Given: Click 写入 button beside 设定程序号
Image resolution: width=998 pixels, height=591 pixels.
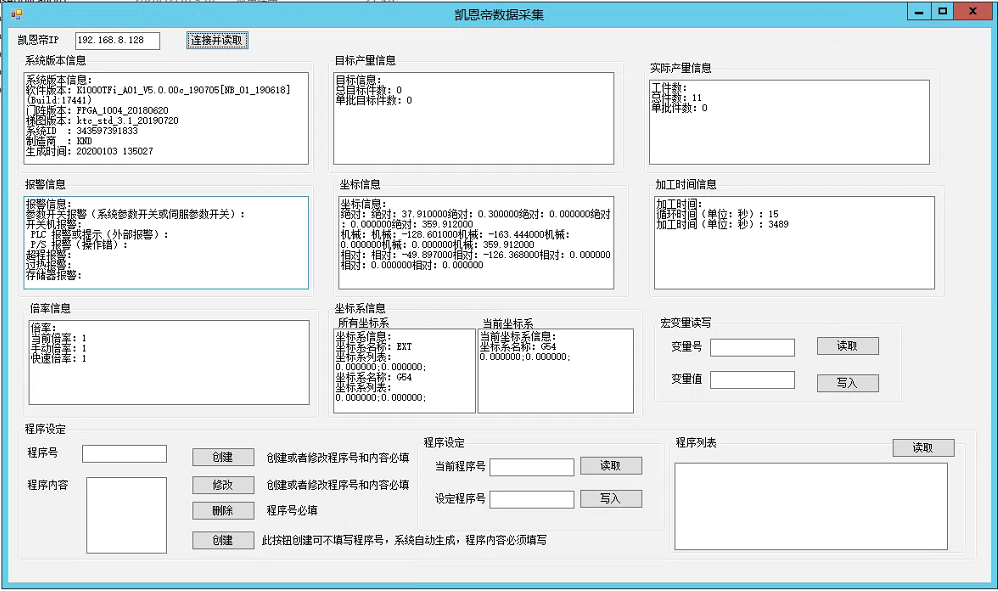Looking at the screenshot, I should point(611,499).
